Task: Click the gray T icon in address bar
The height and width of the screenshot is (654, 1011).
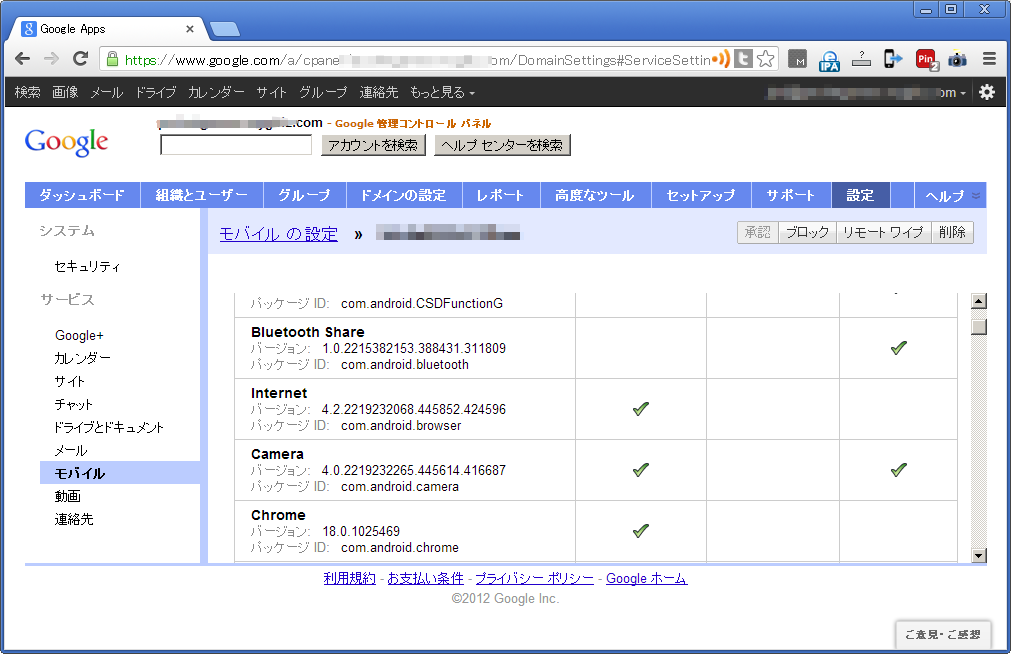Action: (x=743, y=59)
